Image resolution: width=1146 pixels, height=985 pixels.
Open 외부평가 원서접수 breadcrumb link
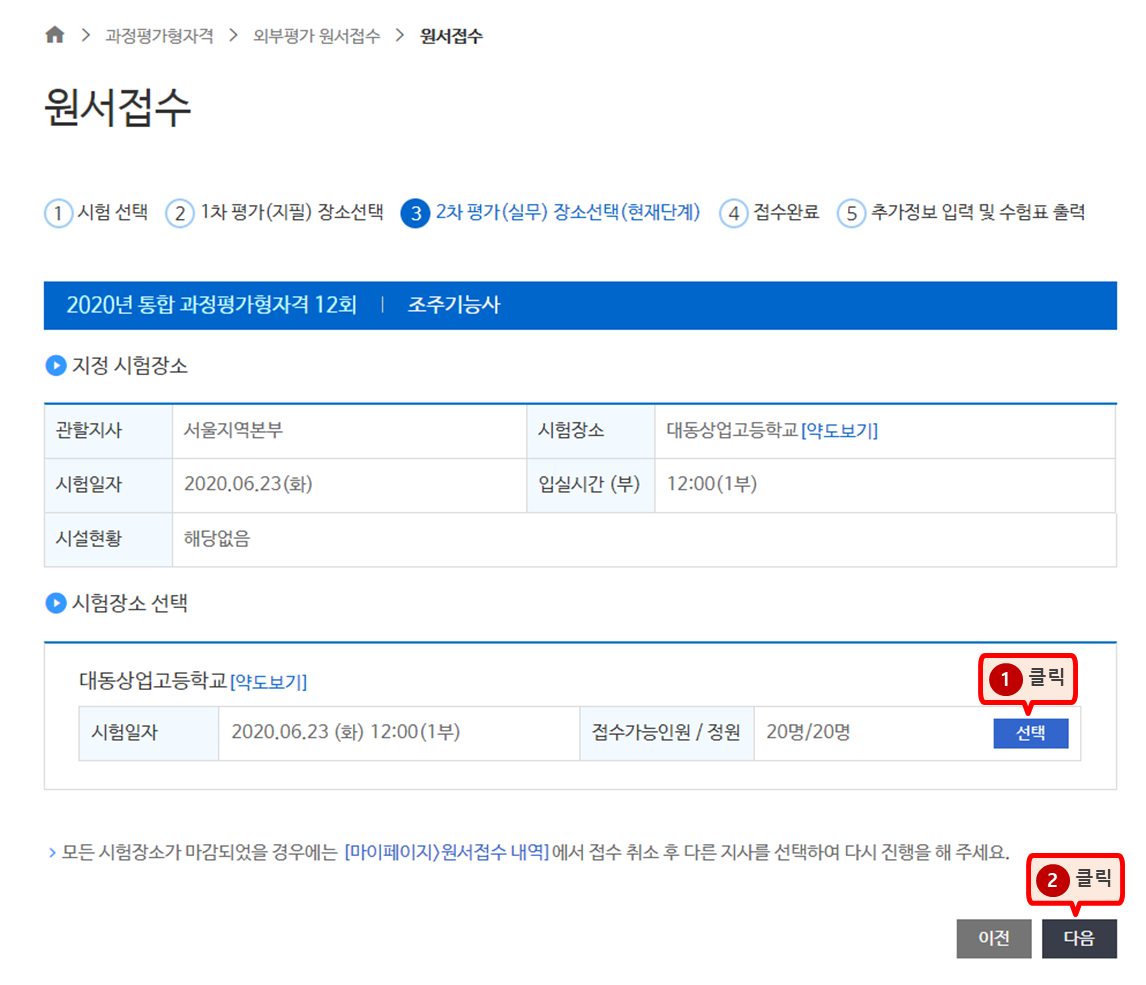click(316, 36)
